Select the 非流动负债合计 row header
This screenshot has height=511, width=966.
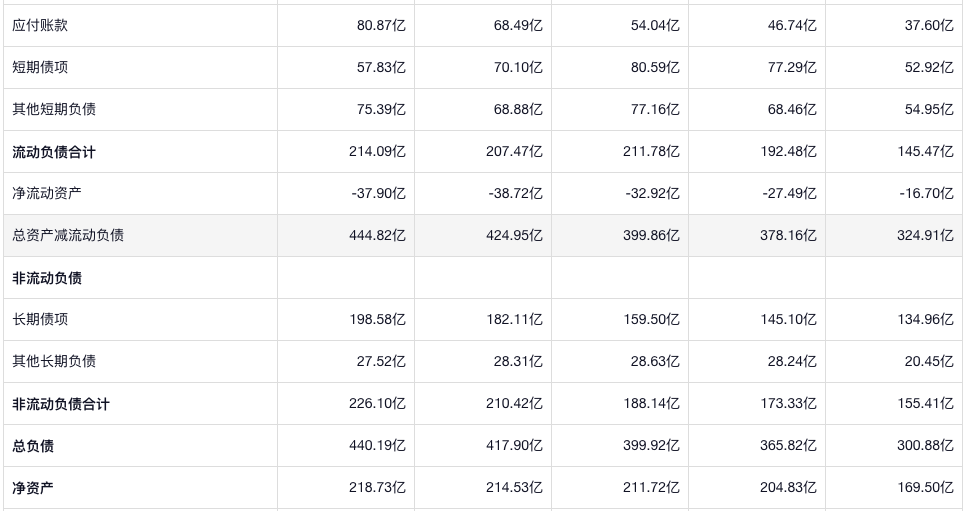61,404
